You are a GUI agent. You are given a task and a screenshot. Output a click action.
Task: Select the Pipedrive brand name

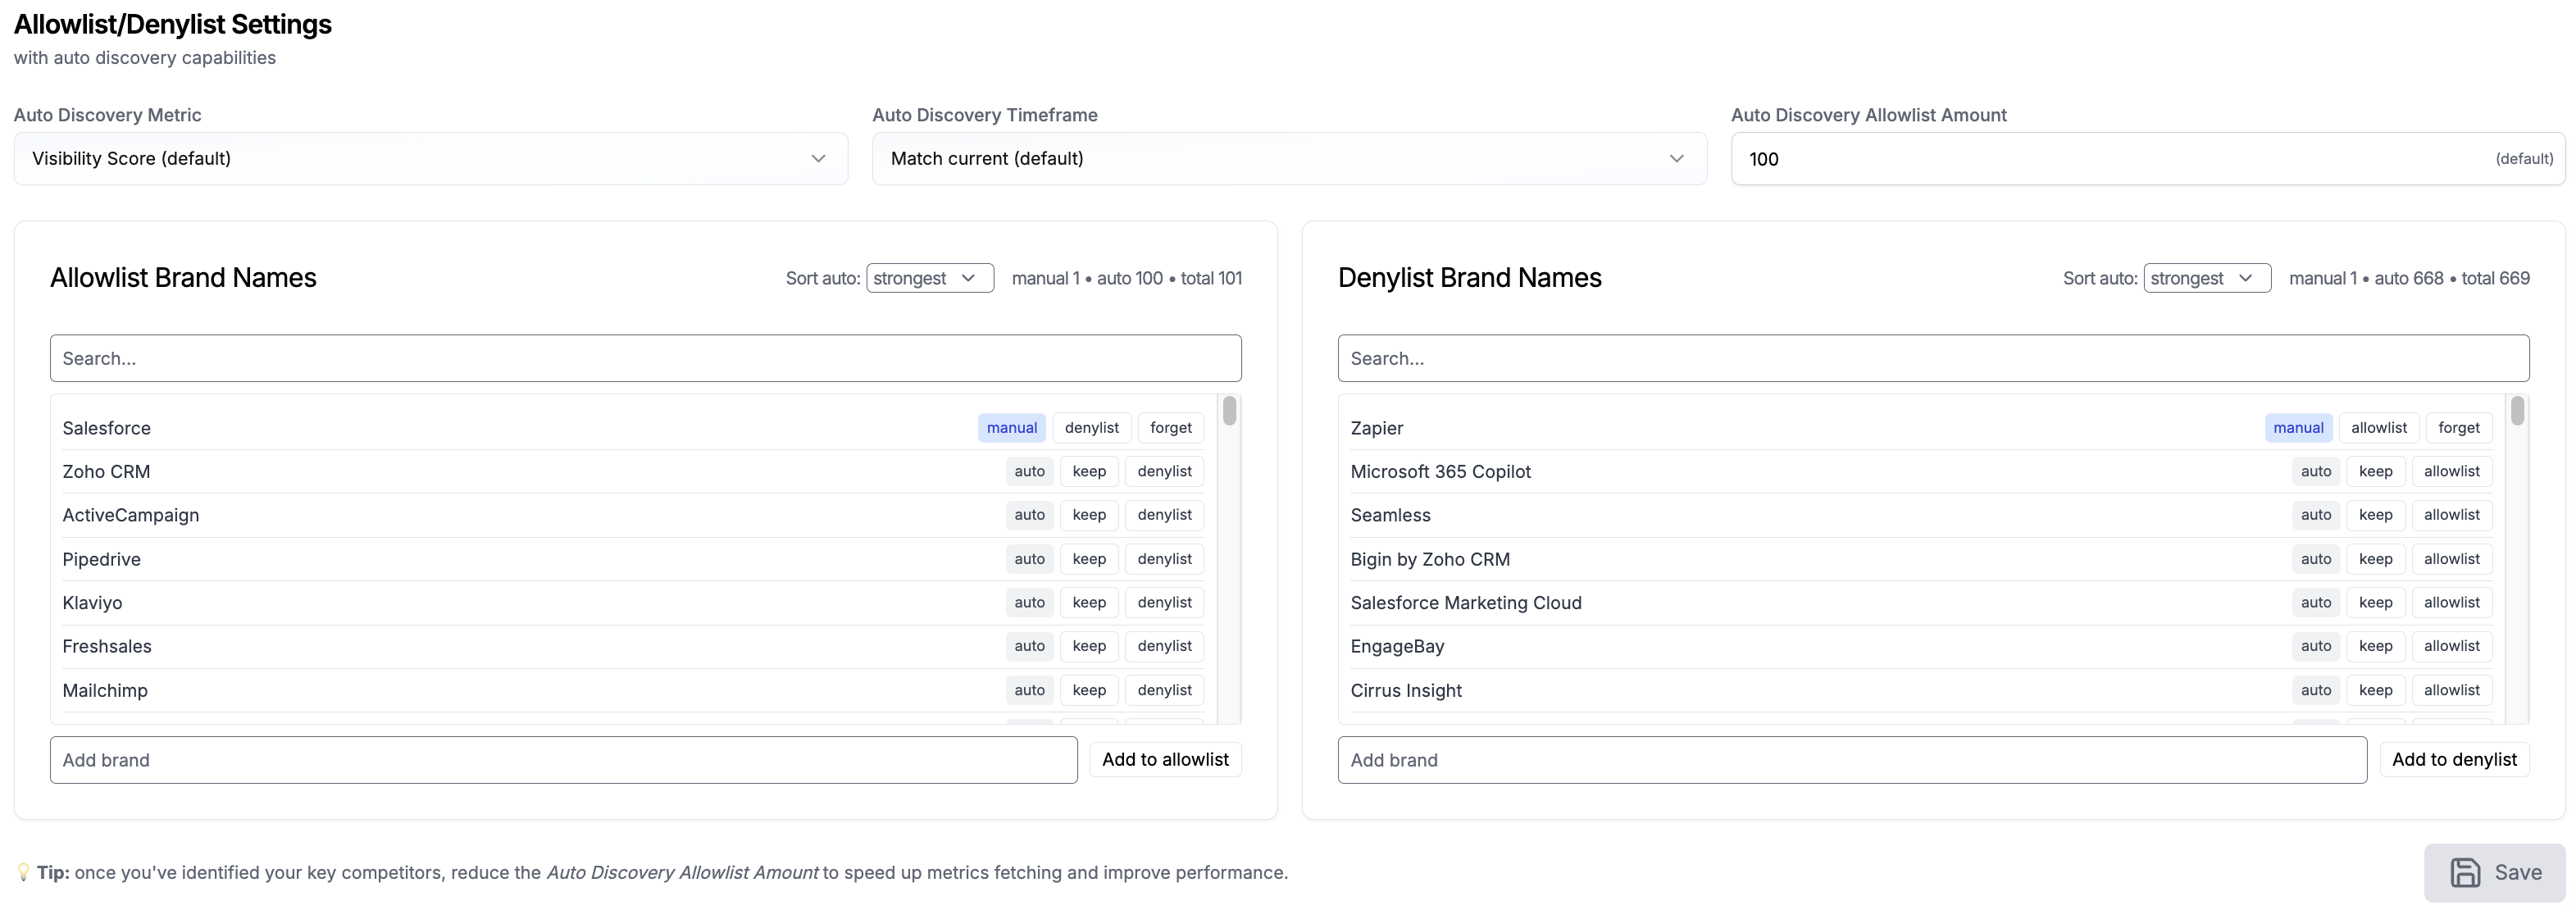coord(101,559)
